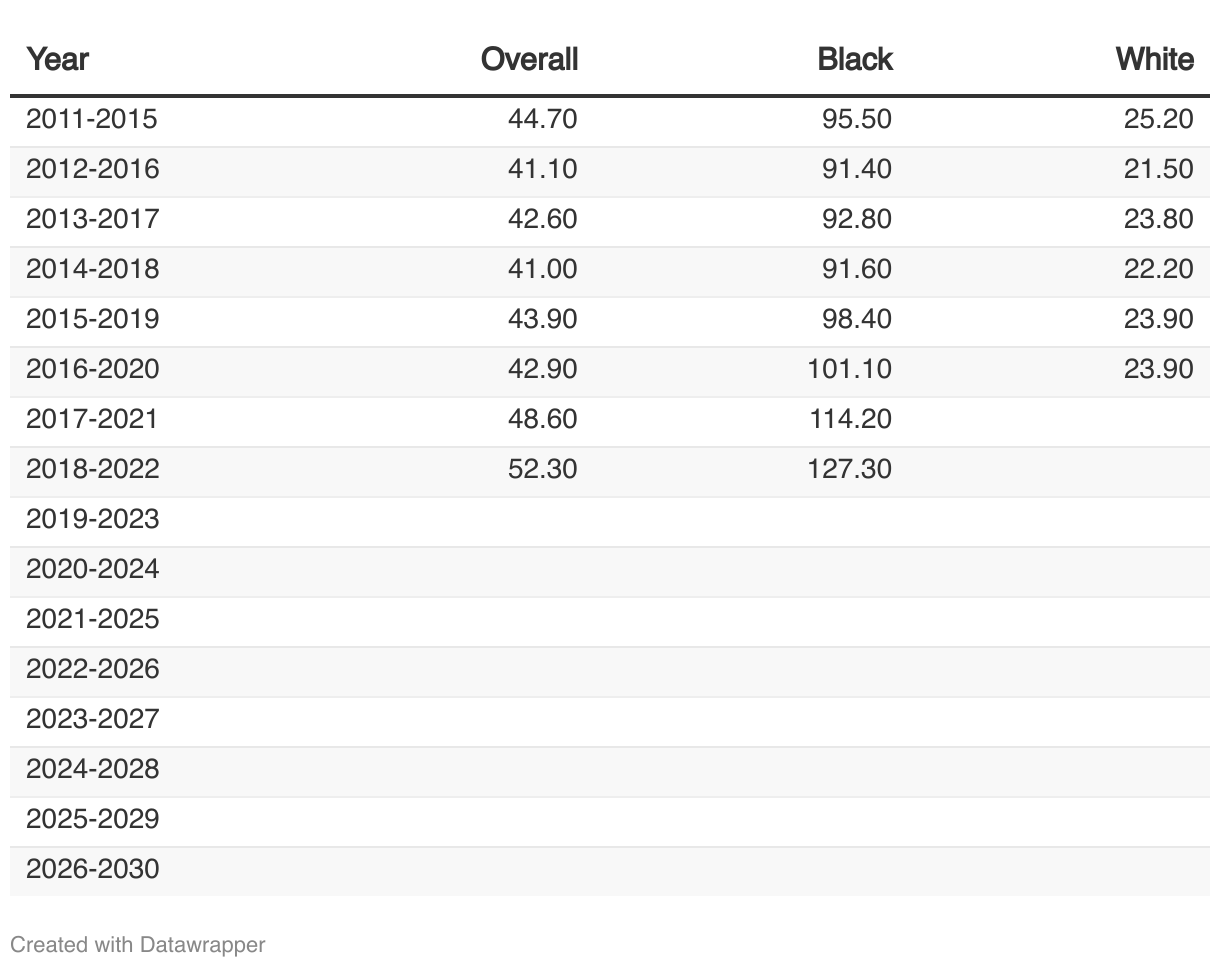Select the 2012-2016 year cell
Viewport: 1220px width, 968px height.
[92, 170]
